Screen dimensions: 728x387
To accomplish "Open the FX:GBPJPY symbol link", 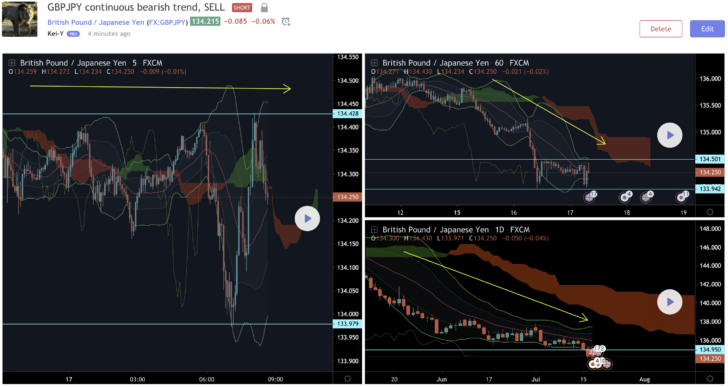I will click(167, 22).
